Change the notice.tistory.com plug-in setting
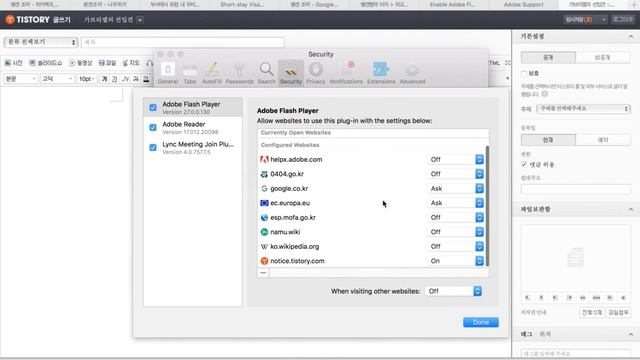The width and height of the screenshot is (640, 360). (x=456, y=261)
